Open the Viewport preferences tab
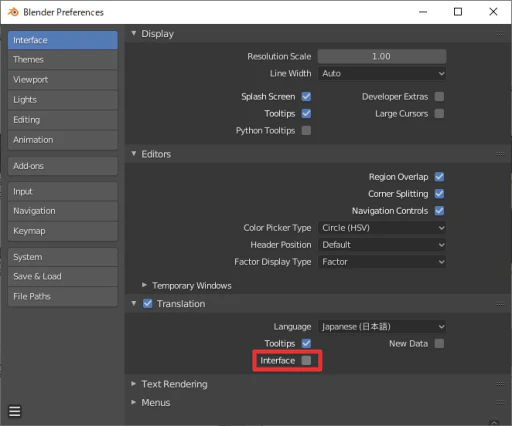The height and width of the screenshot is (426, 512). click(63, 80)
